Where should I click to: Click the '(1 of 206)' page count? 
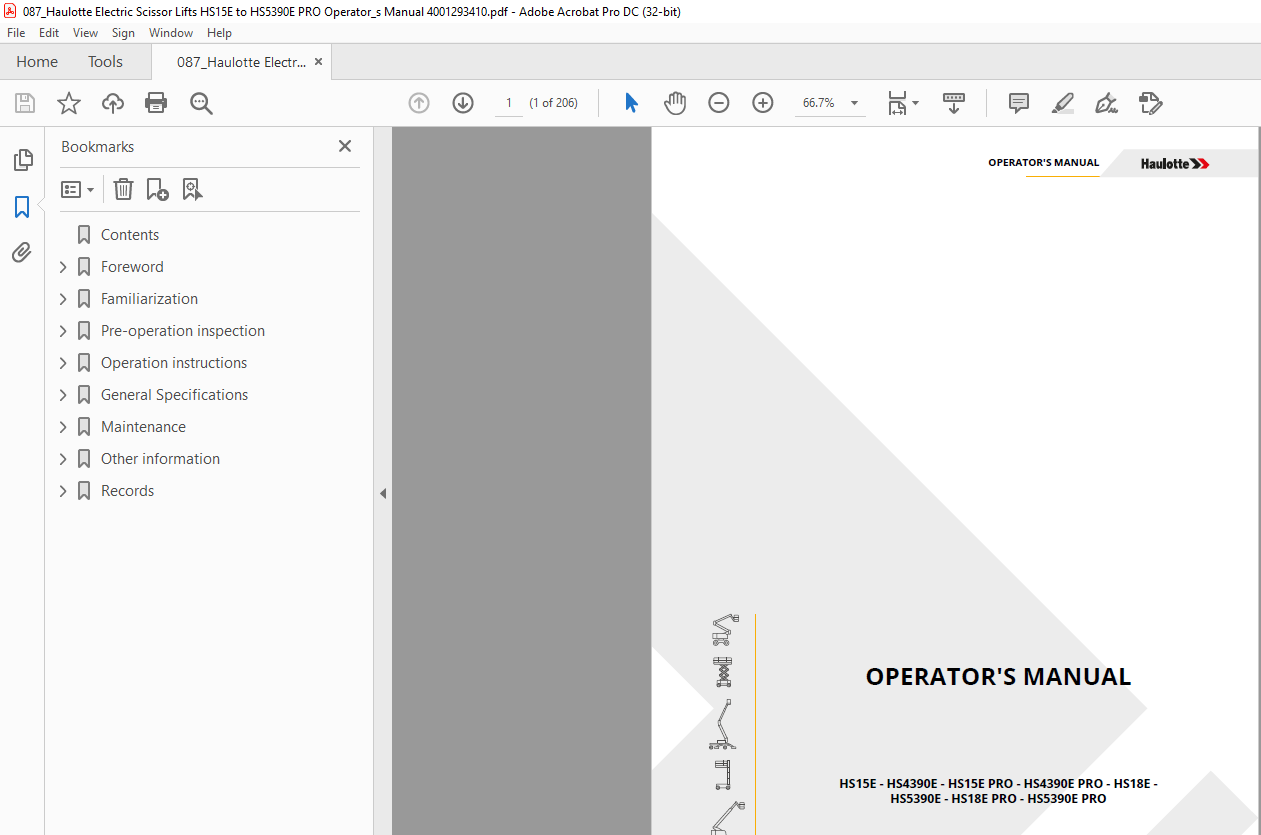[554, 103]
